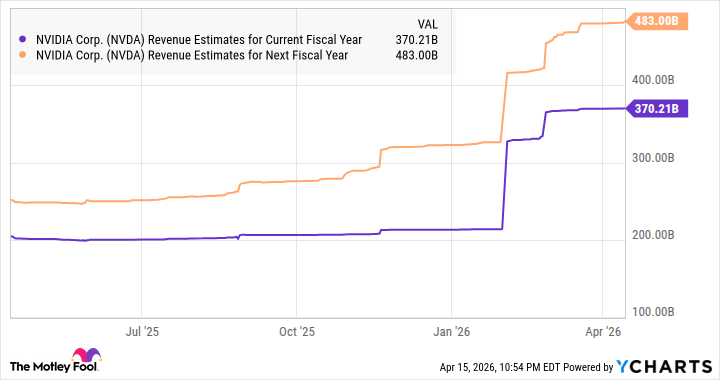Image resolution: width=720 pixels, height=380 pixels.
Task: Click the timestamp 'Apr 15, 2026, 10:54 PM EDT'
Action: [x=500, y=367]
